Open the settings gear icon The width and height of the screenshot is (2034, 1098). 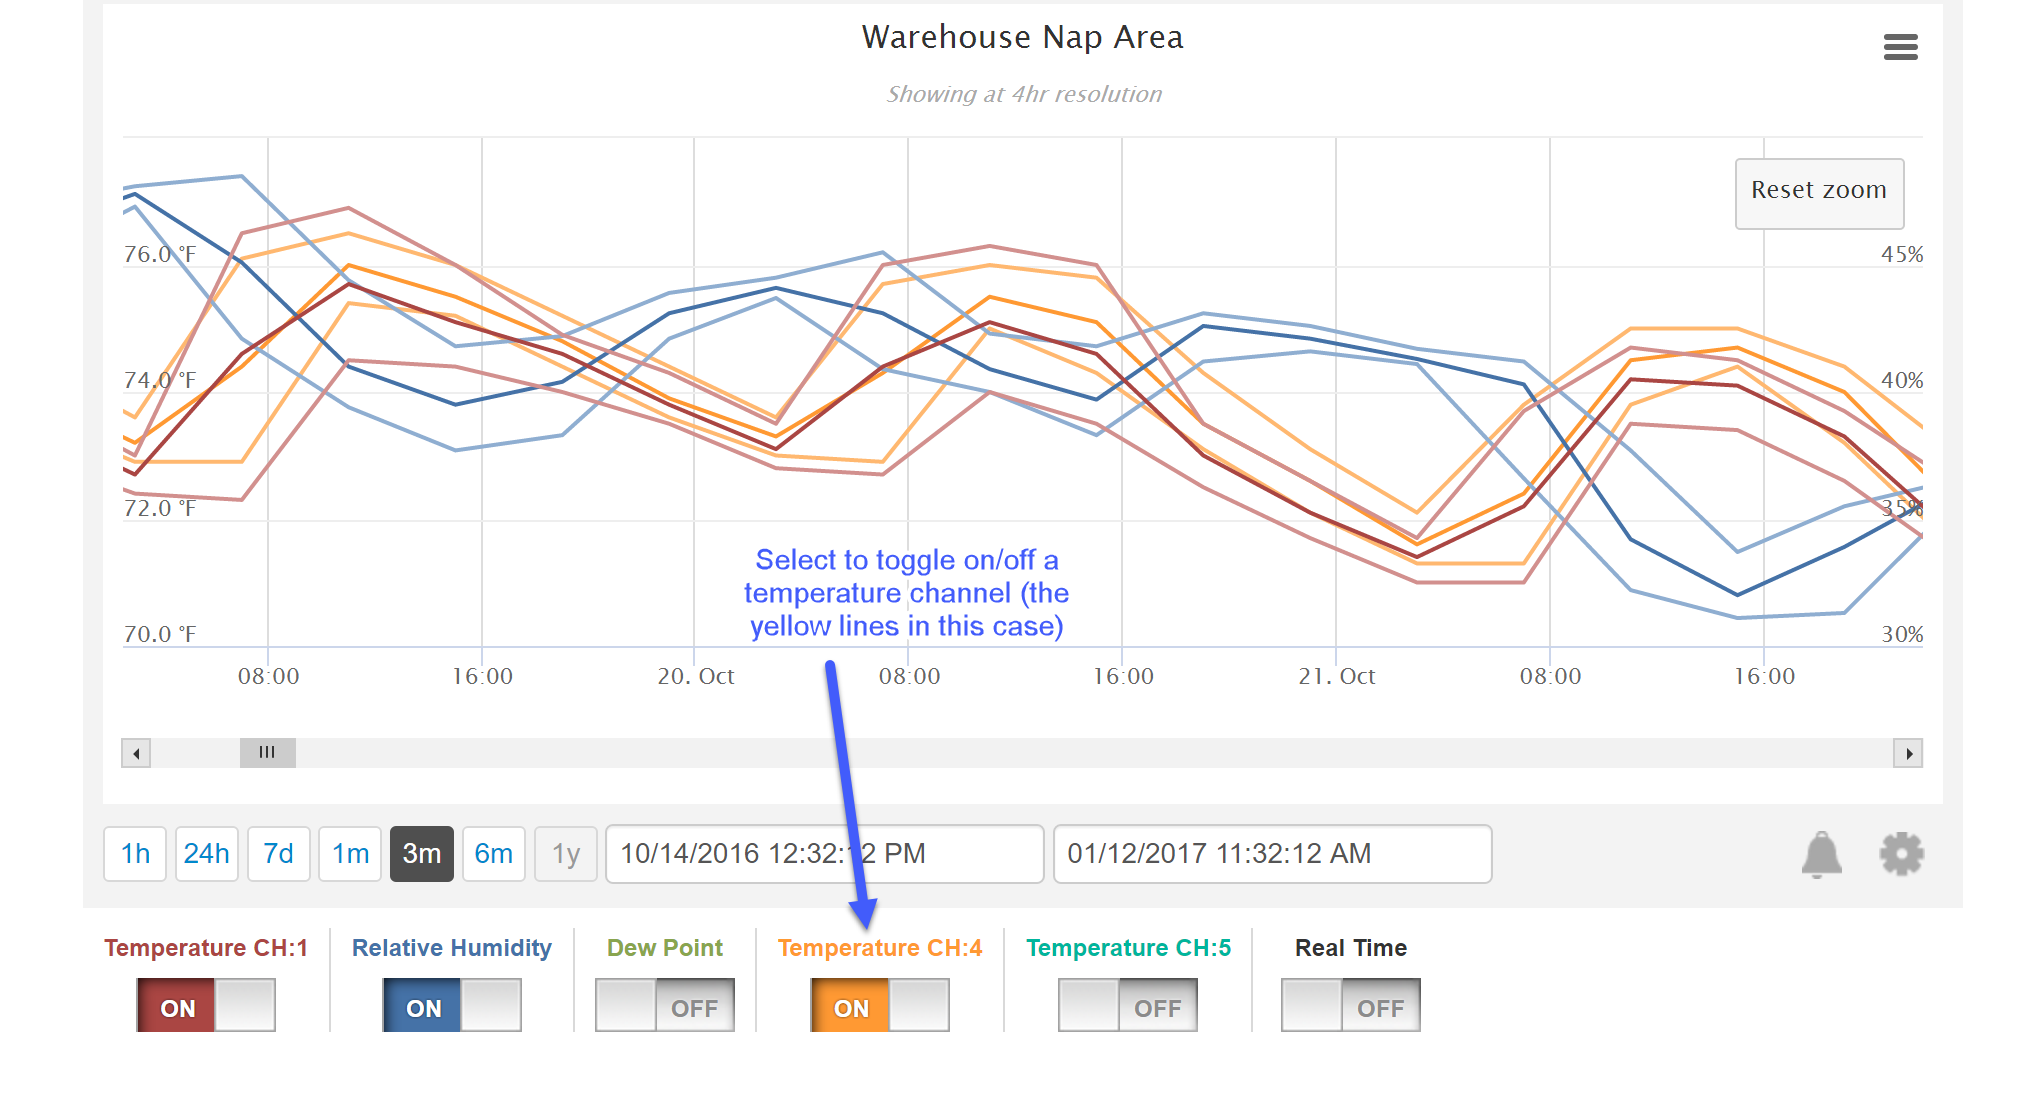1901,854
